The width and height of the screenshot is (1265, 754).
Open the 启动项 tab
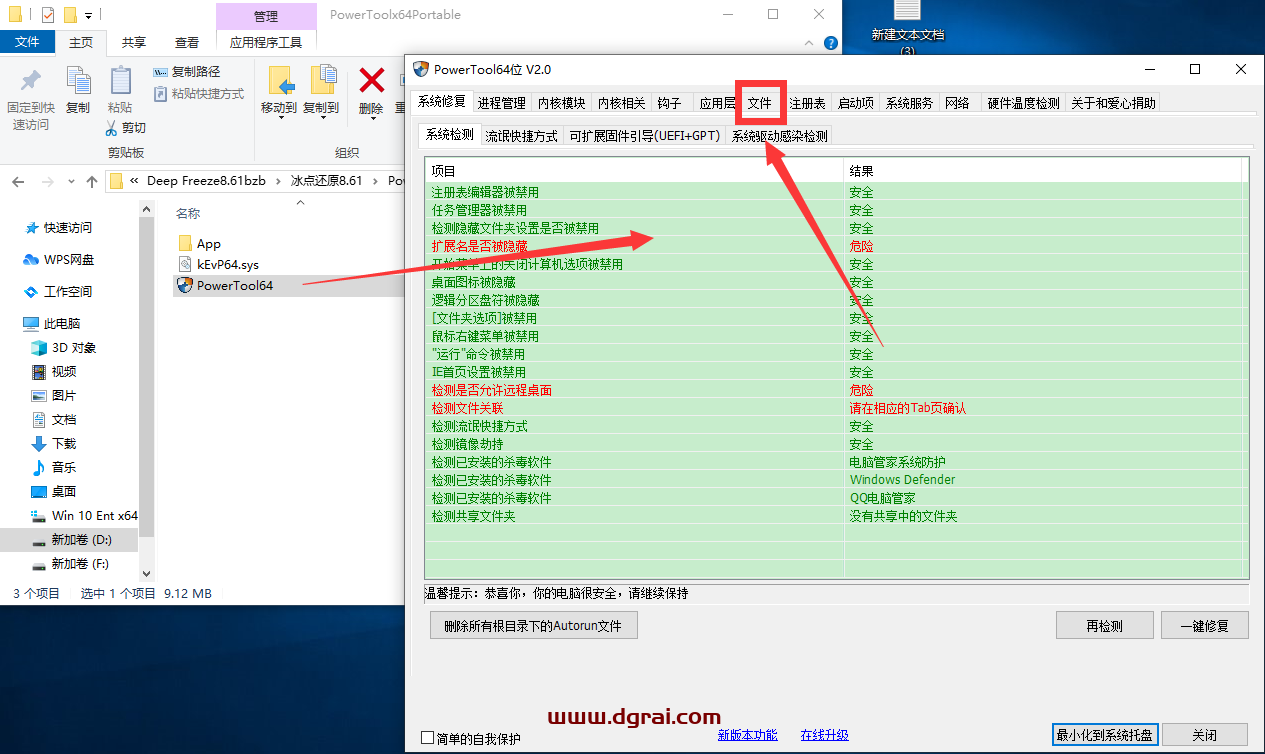coord(855,103)
